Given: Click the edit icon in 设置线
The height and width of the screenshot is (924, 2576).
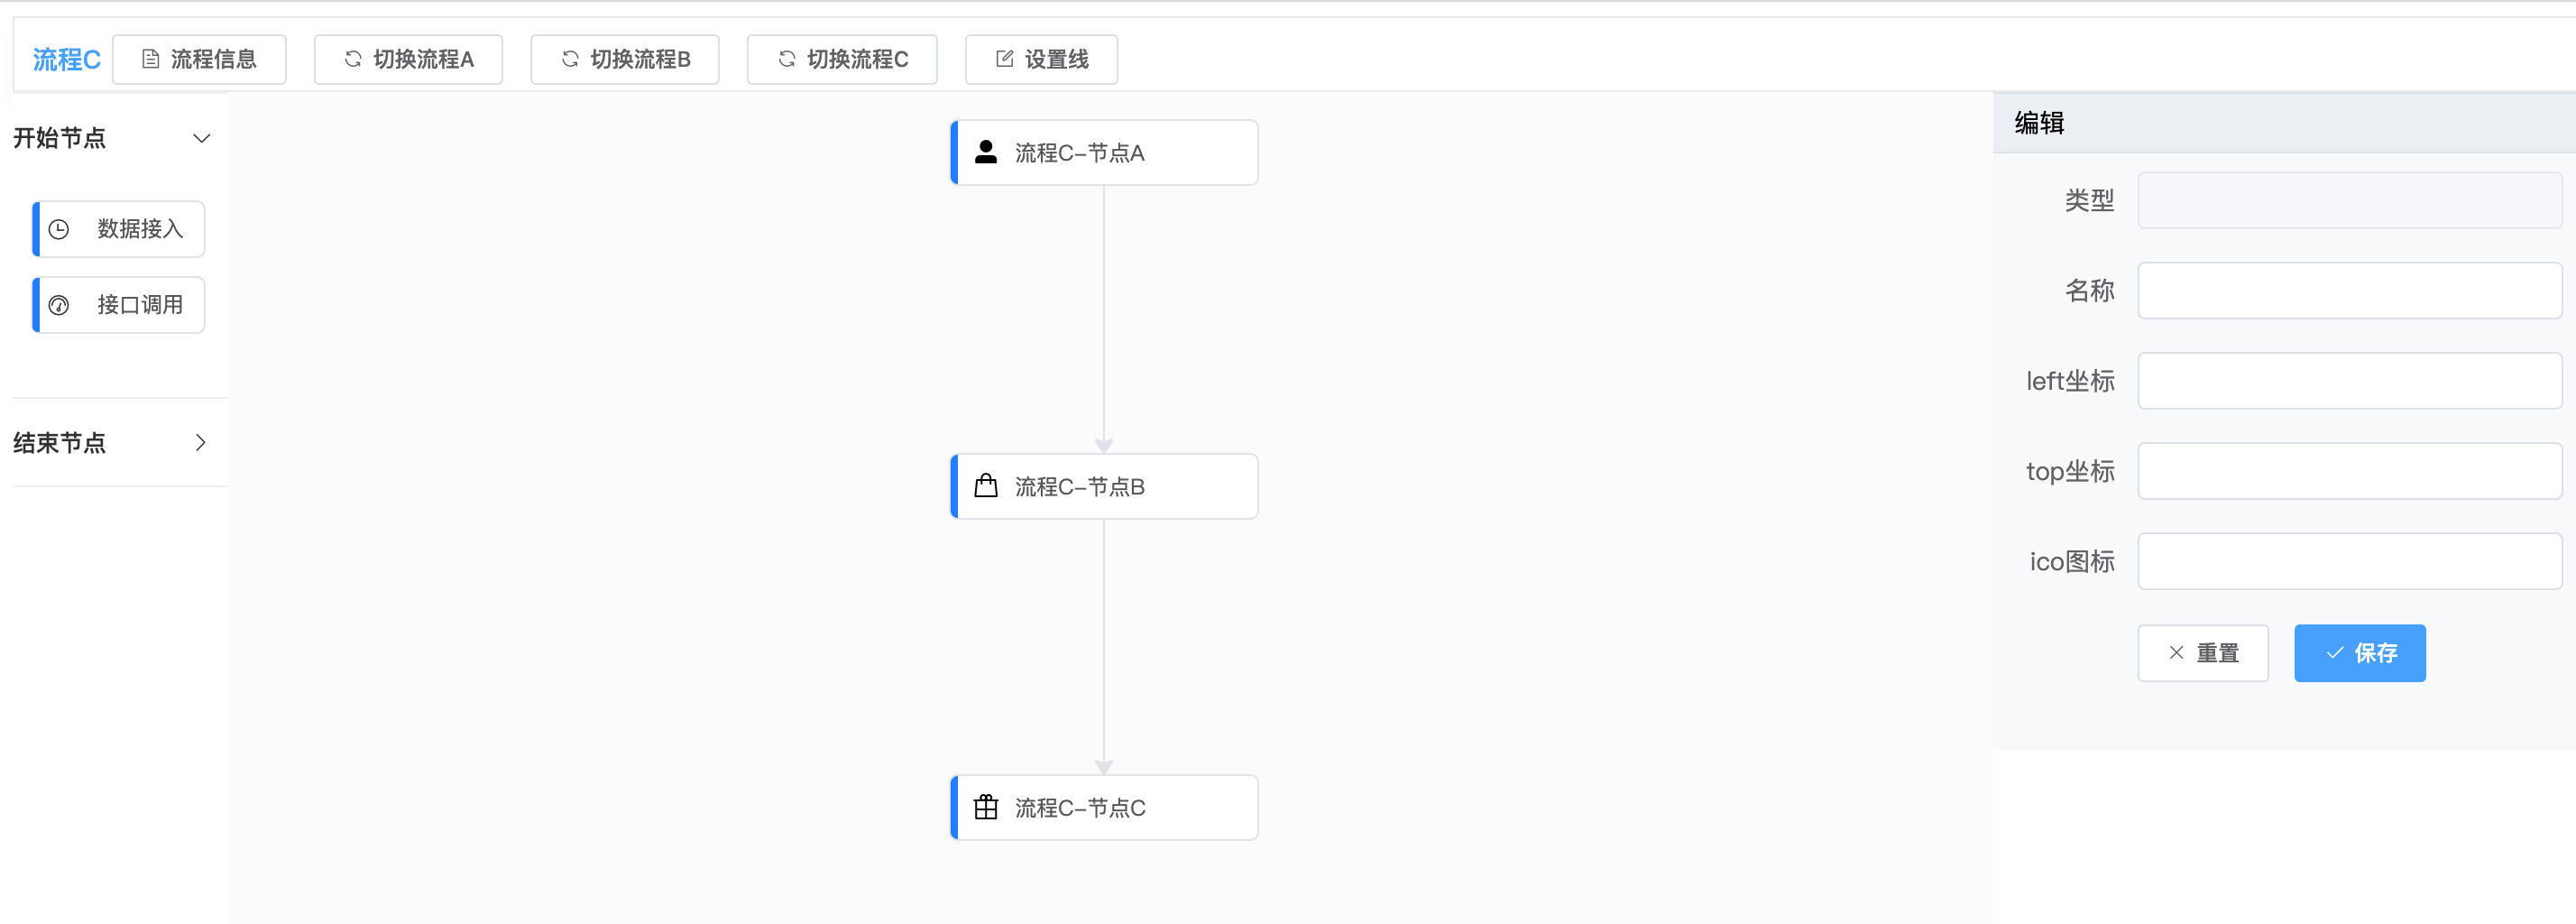Looking at the screenshot, I should [1005, 60].
